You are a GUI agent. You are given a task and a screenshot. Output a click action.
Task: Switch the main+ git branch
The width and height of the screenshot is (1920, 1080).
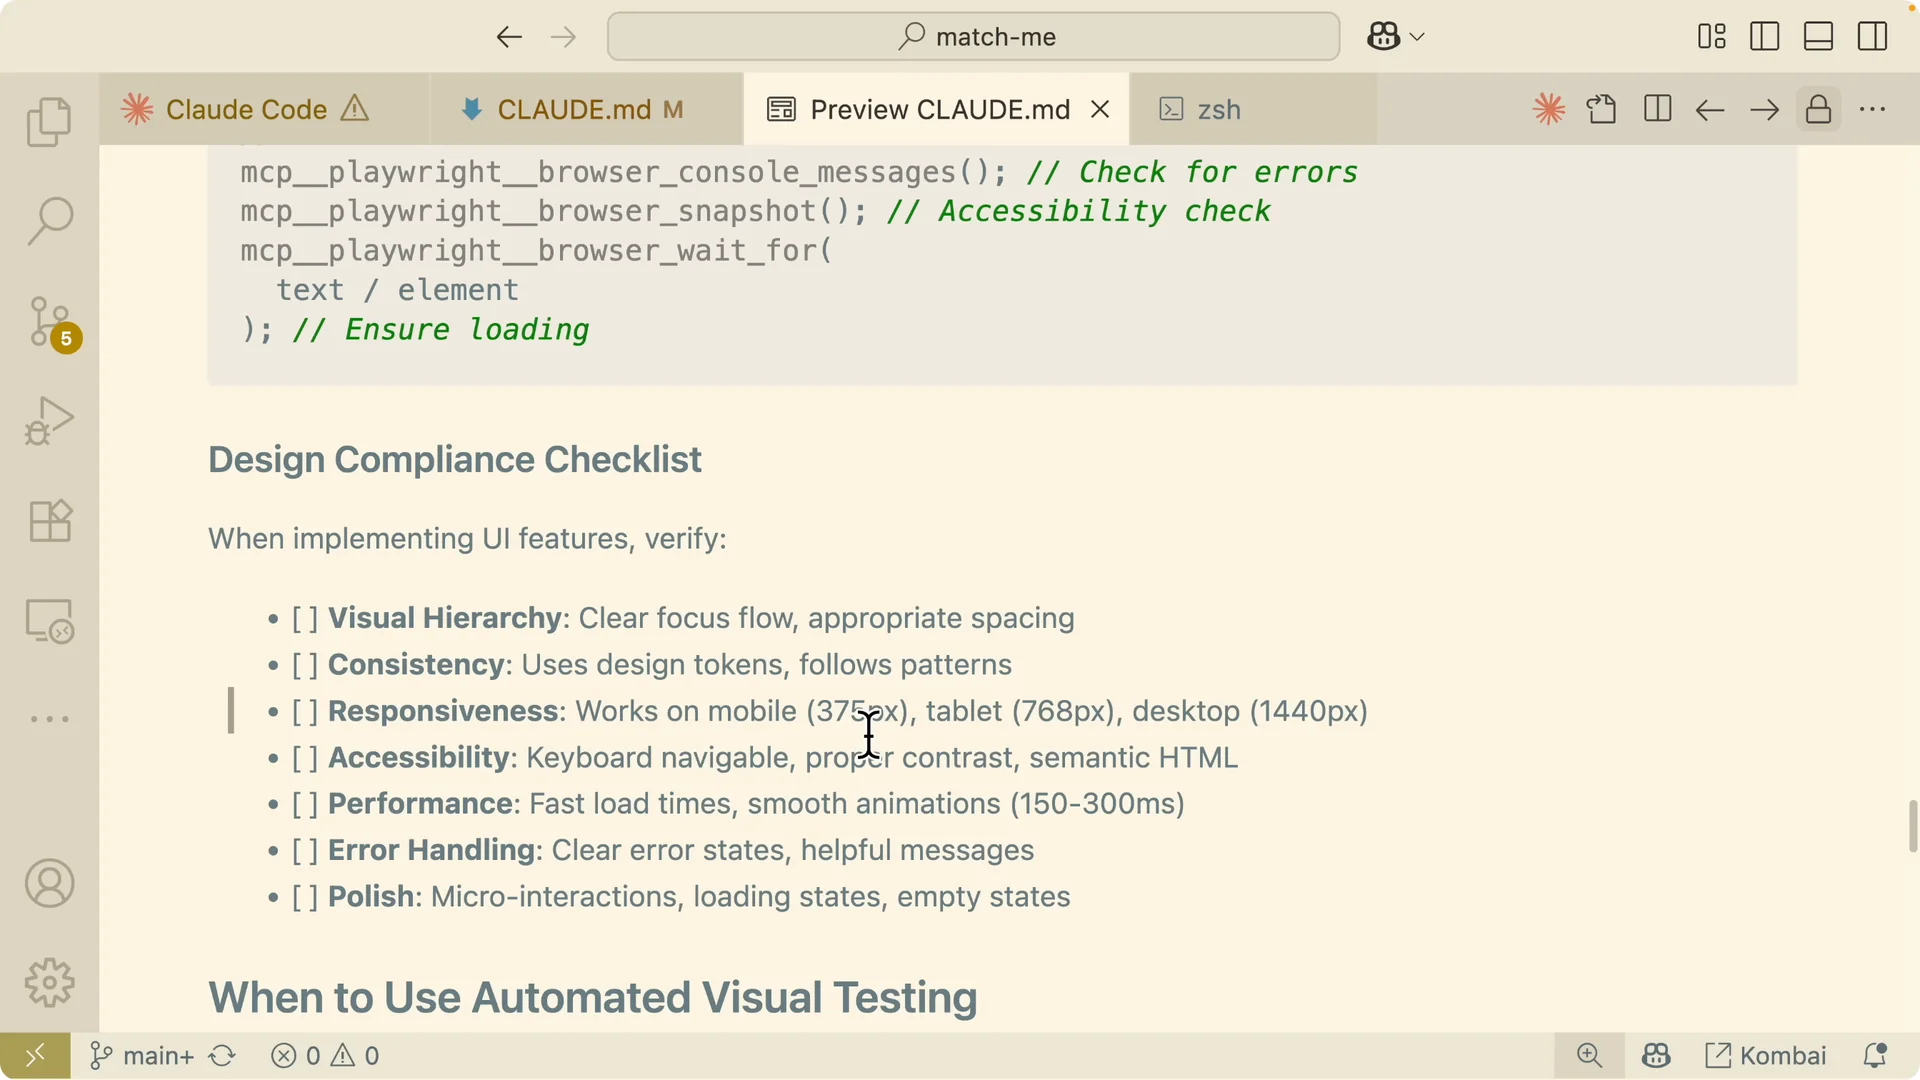click(141, 1056)
